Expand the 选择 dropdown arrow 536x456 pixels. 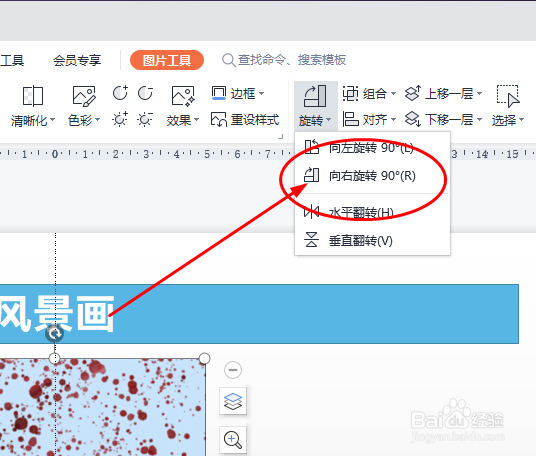click(522, 120)
